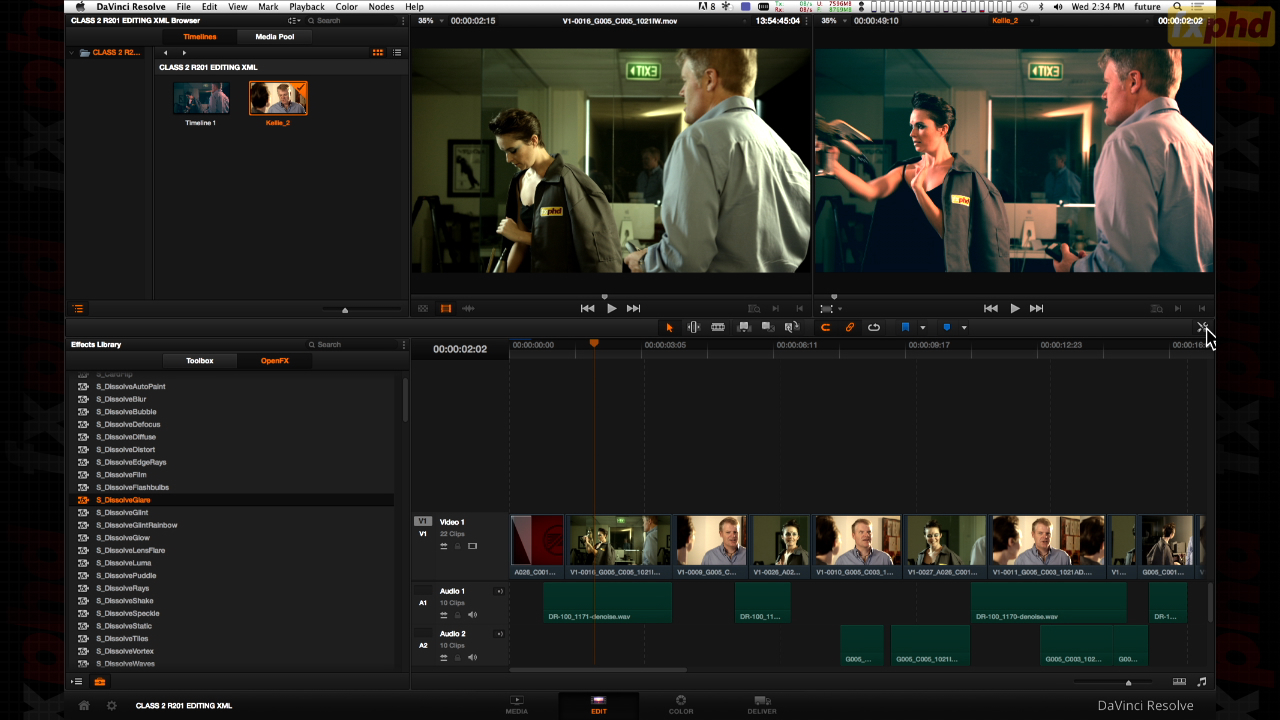The height and width of the screenshot is (720, 1280).
Task: Jump to previous clip in source viewer
Action: tap(588, 308)
